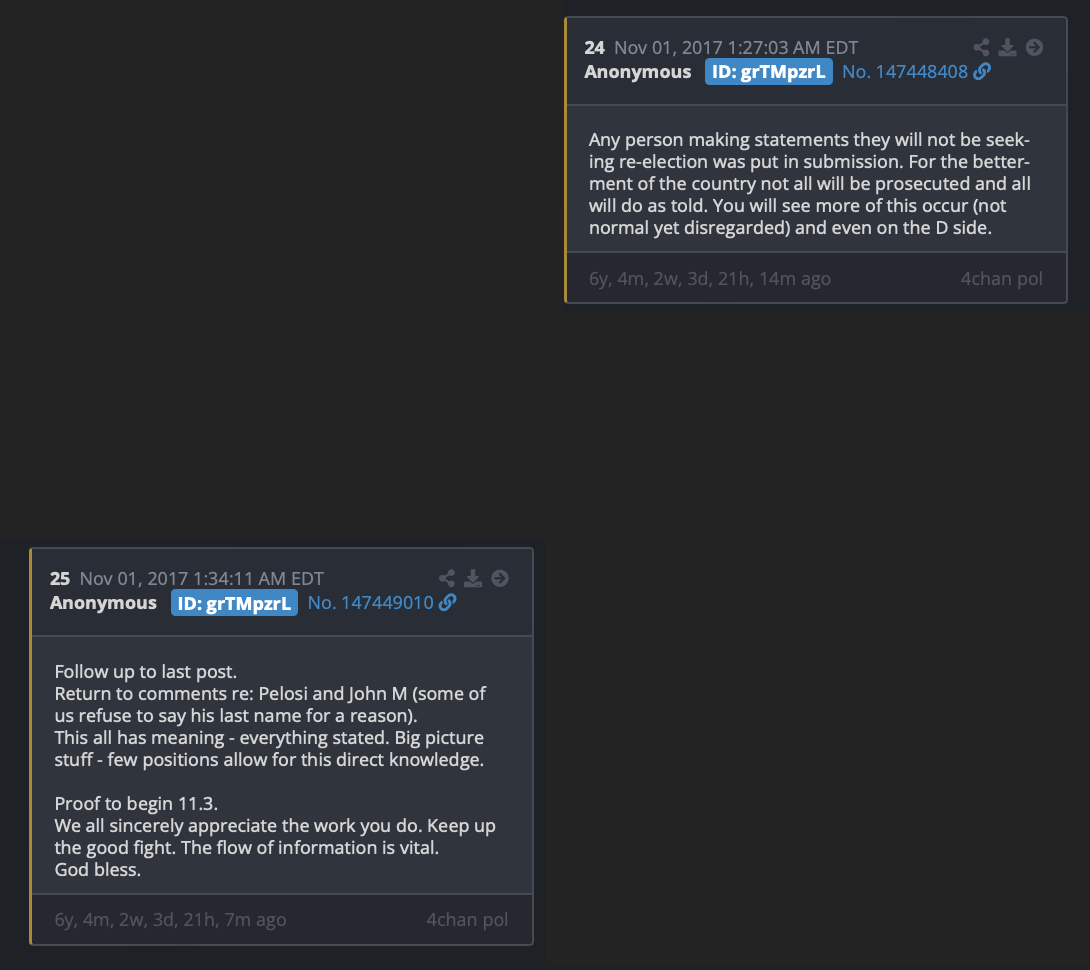Click ID: grTMpzrL badge on post 24
The height and width of the screenshot is (970, 1090).
click(x=768, y=72)
